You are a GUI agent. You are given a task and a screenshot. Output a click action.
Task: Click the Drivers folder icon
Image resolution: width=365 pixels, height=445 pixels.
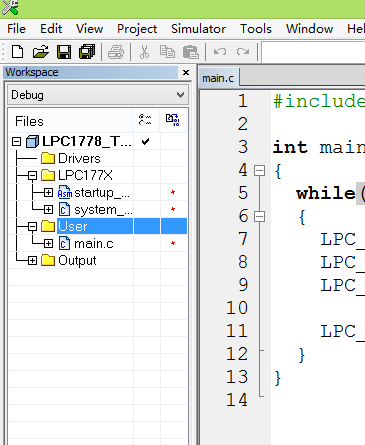coord(48,158)
